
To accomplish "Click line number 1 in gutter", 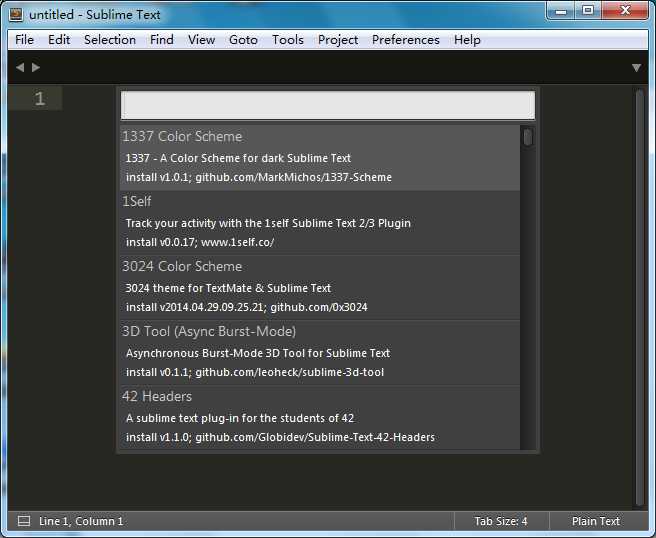I will click(40, 99).
